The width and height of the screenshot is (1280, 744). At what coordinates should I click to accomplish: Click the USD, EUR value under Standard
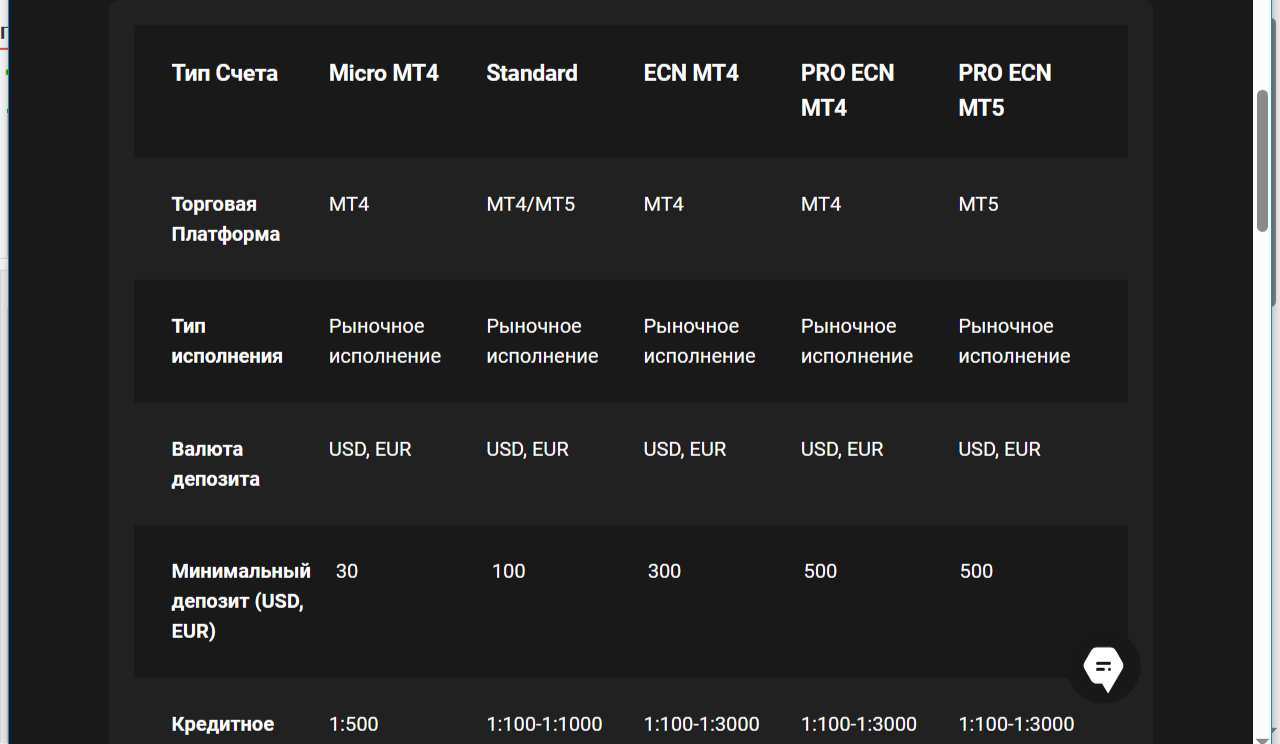pyautogui.click(x=527, y=449)
